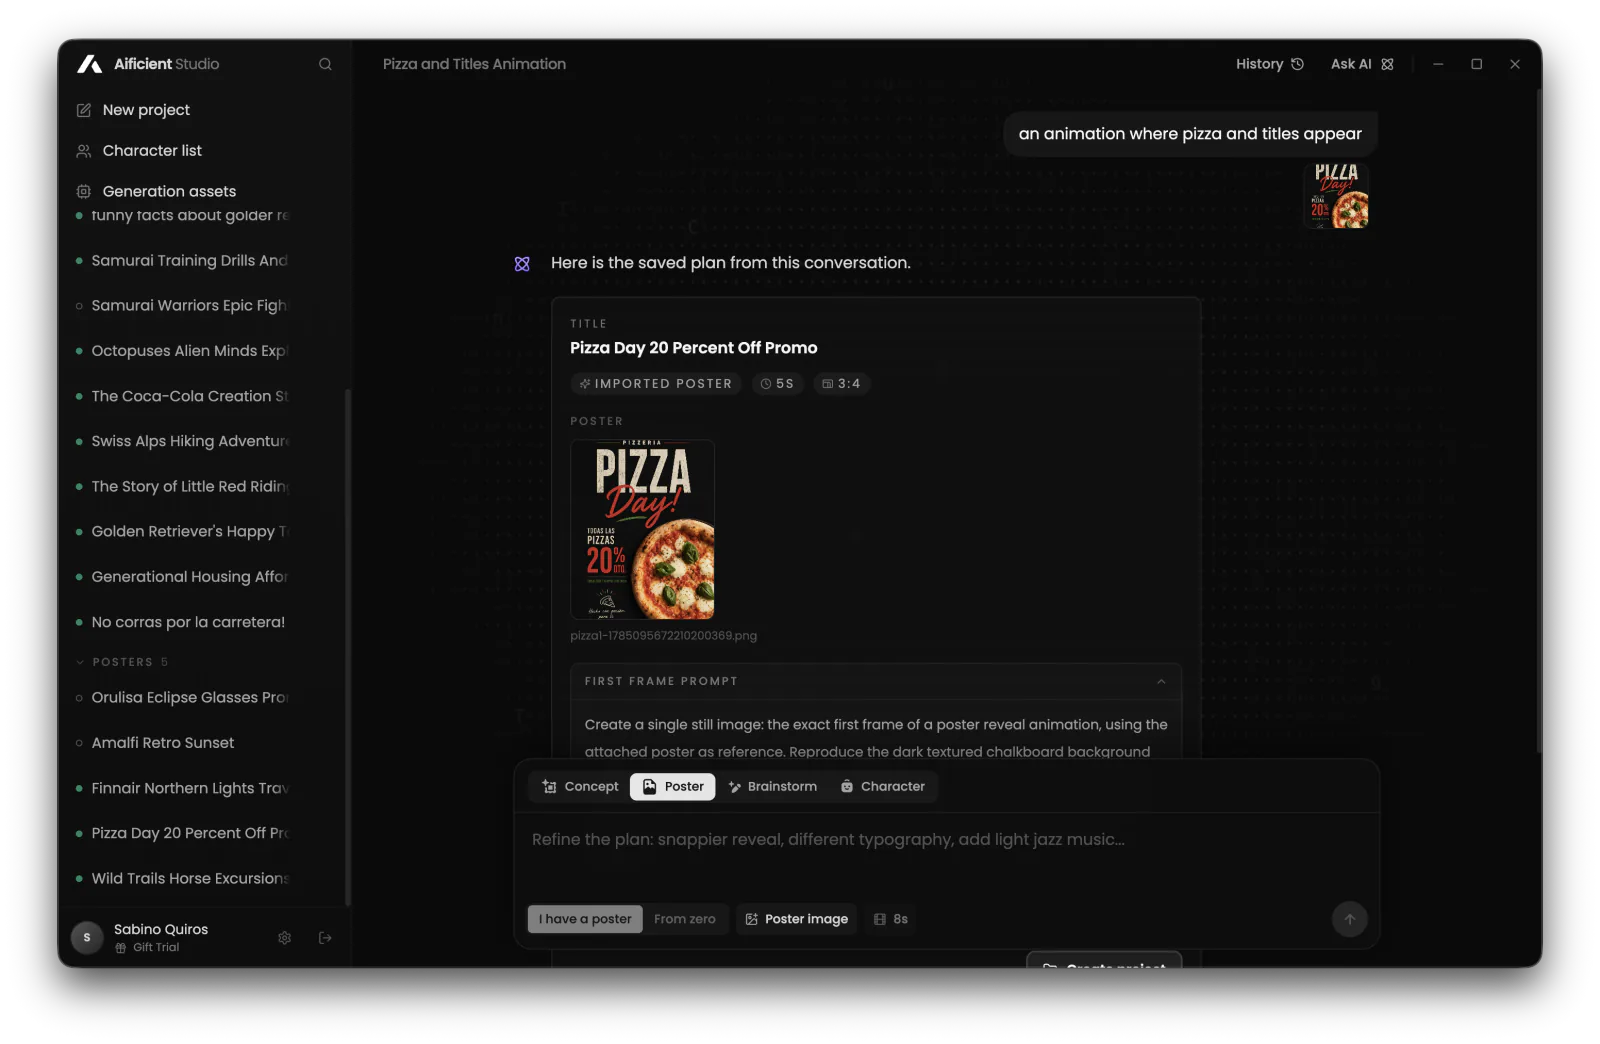Switch to the Character tab
The height and width of the screenshot is (1044, 1600).
[883, 787]
